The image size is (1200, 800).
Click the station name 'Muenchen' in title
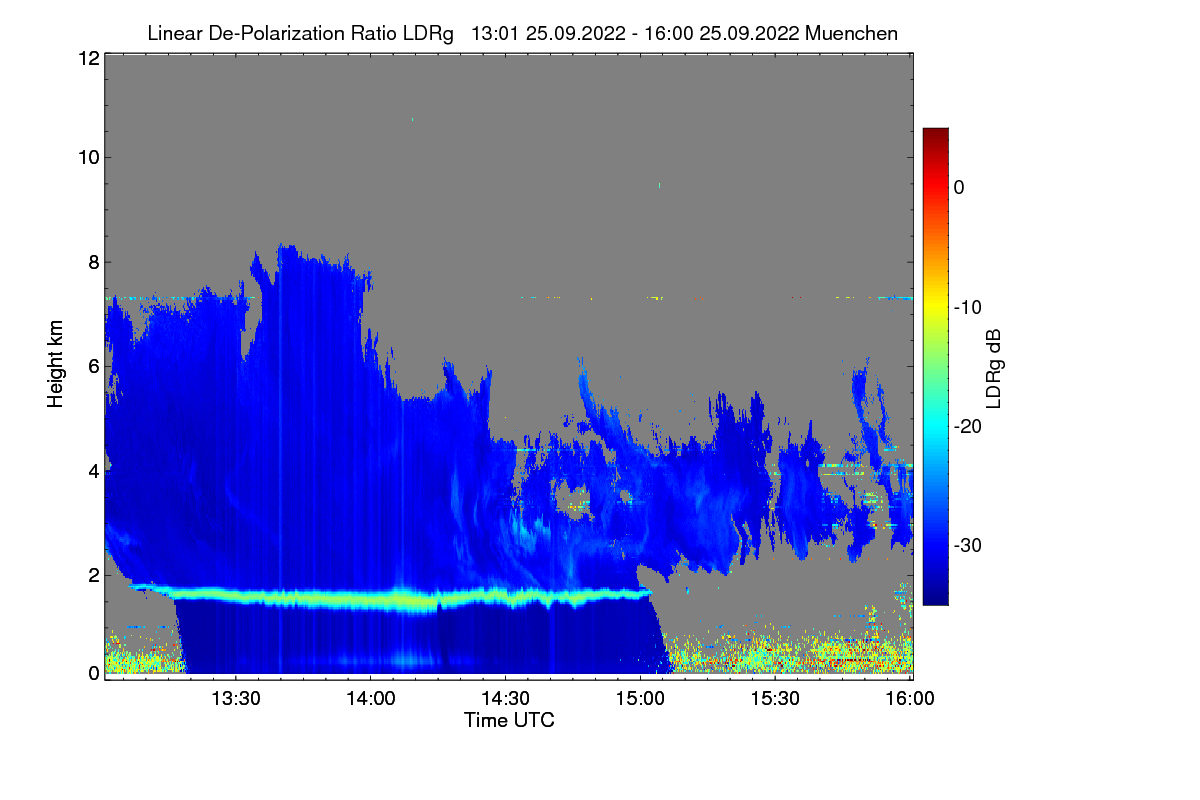[x=851, y=33]
